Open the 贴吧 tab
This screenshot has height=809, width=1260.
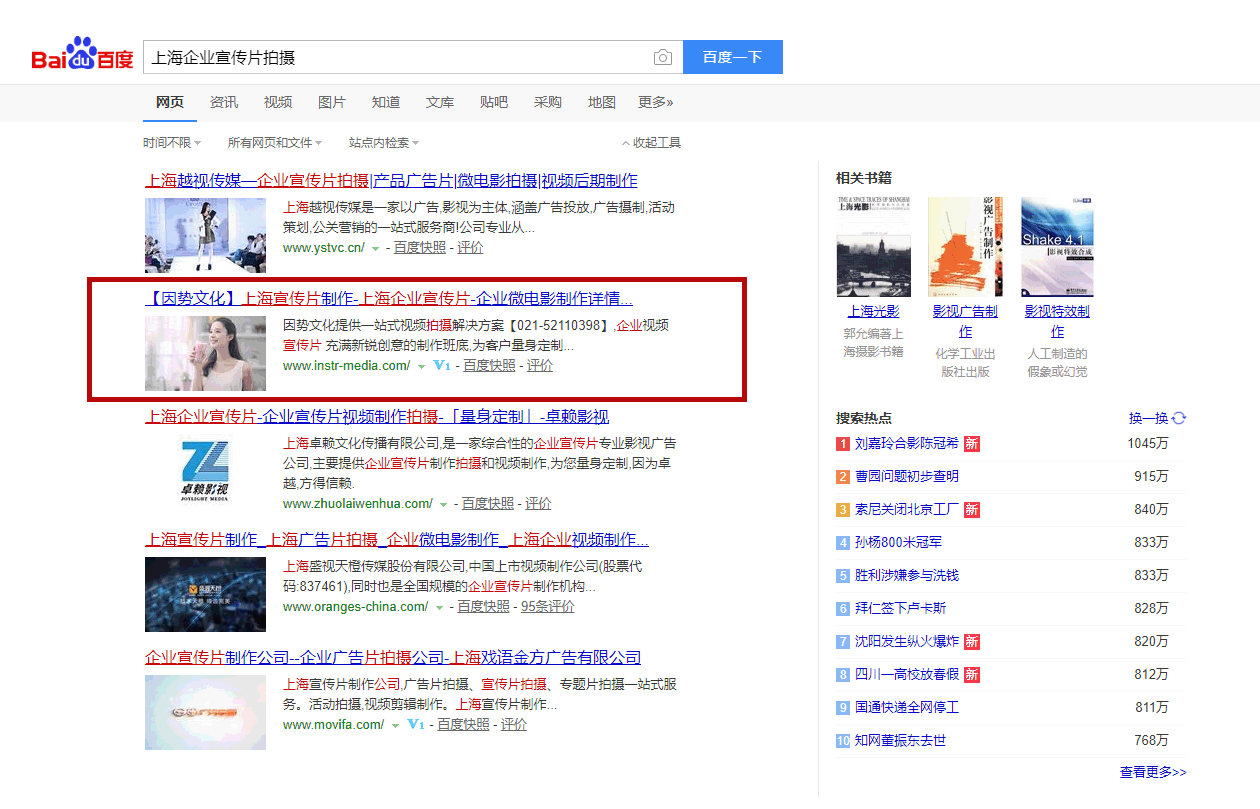tap(494, 102)
